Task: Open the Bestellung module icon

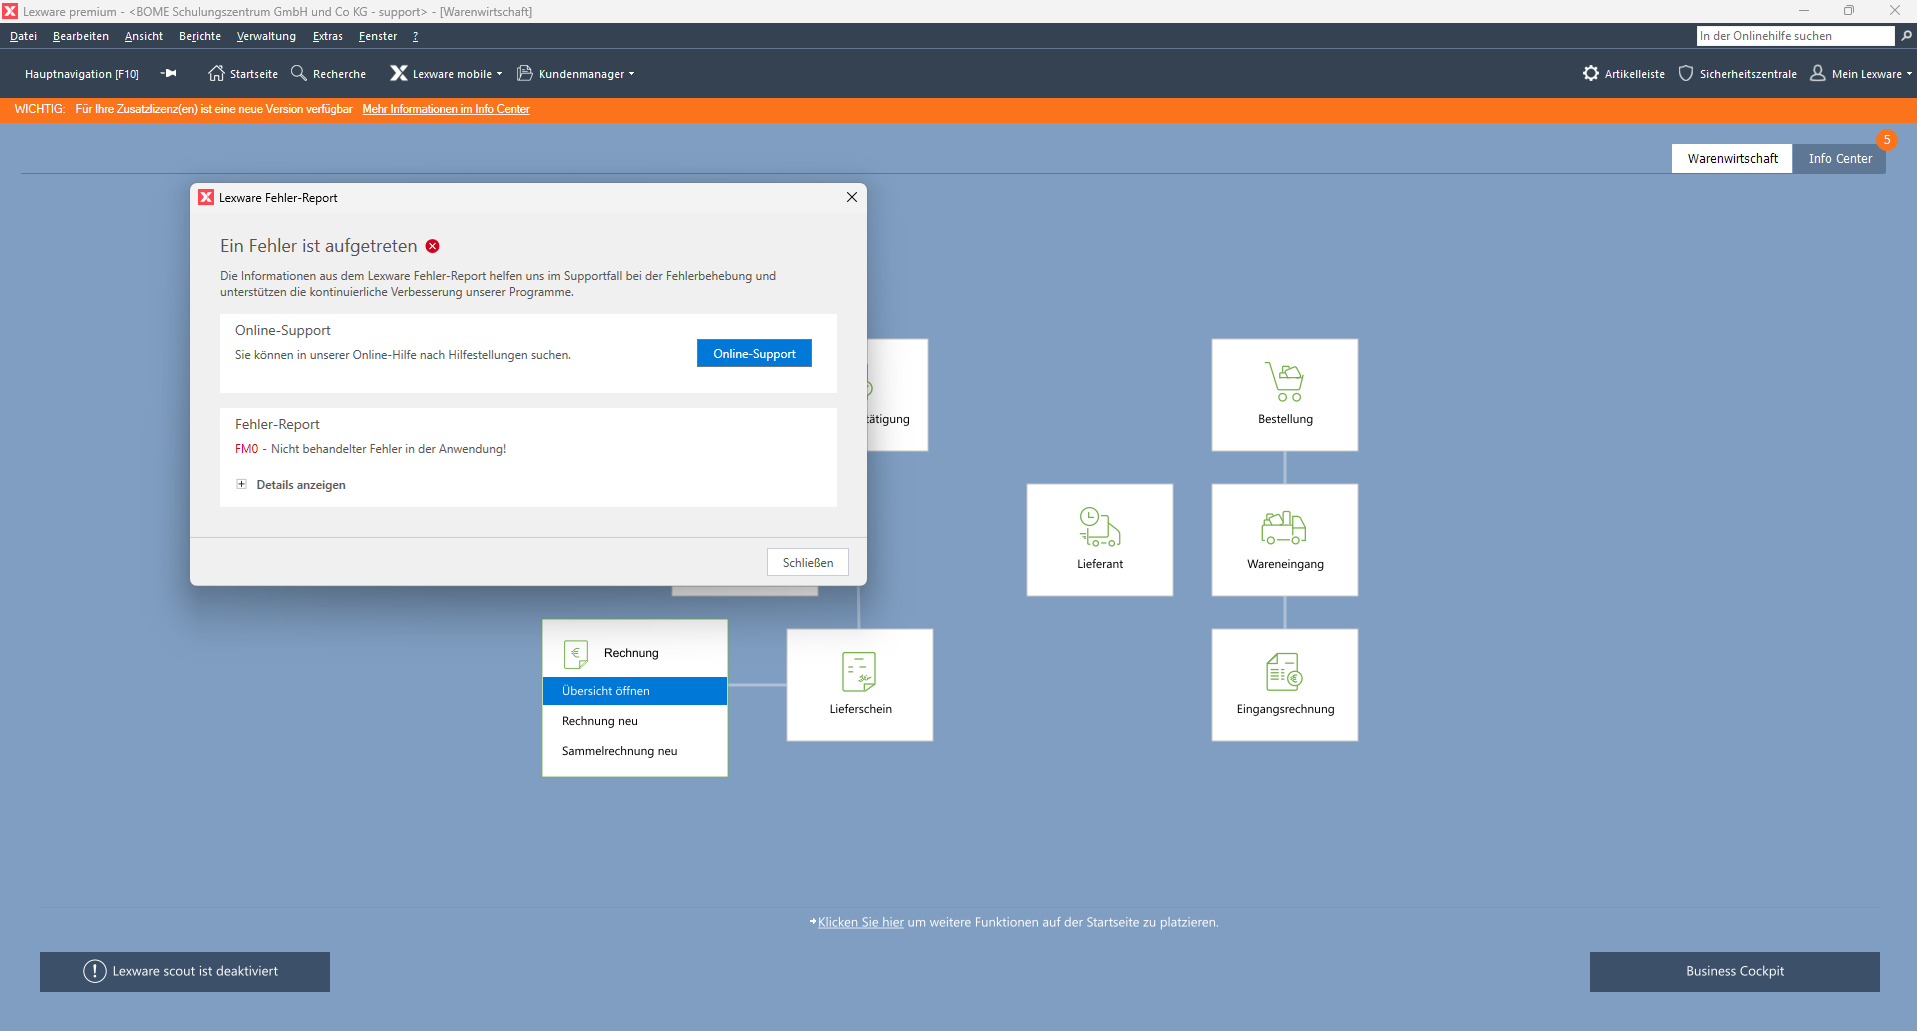Action: click(x=1284, y=394)
